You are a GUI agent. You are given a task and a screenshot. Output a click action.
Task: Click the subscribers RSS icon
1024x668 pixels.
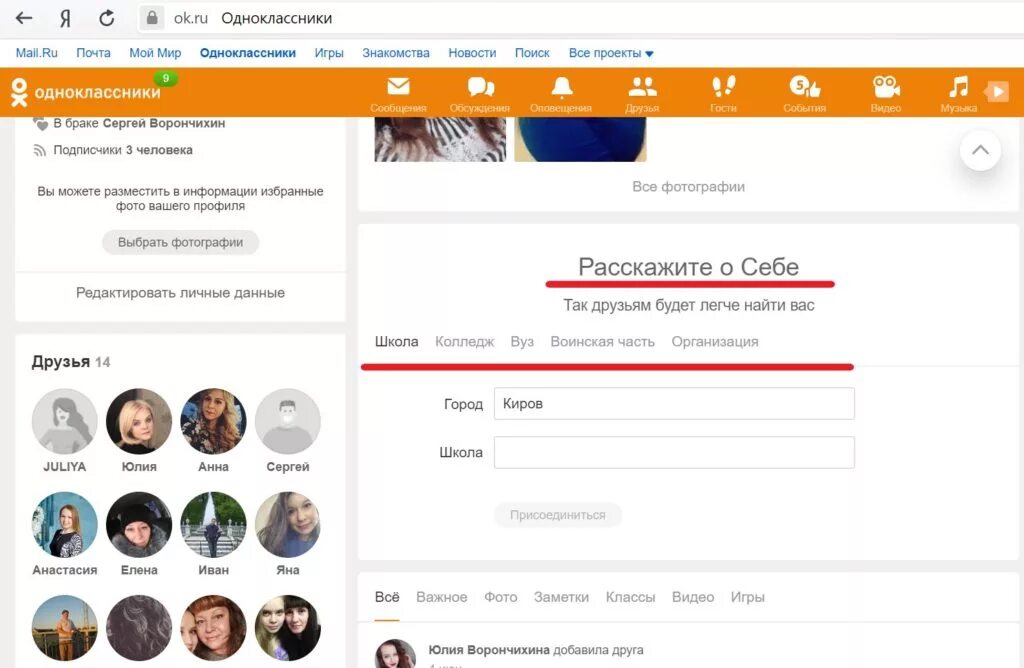click(x=40, y=151)
